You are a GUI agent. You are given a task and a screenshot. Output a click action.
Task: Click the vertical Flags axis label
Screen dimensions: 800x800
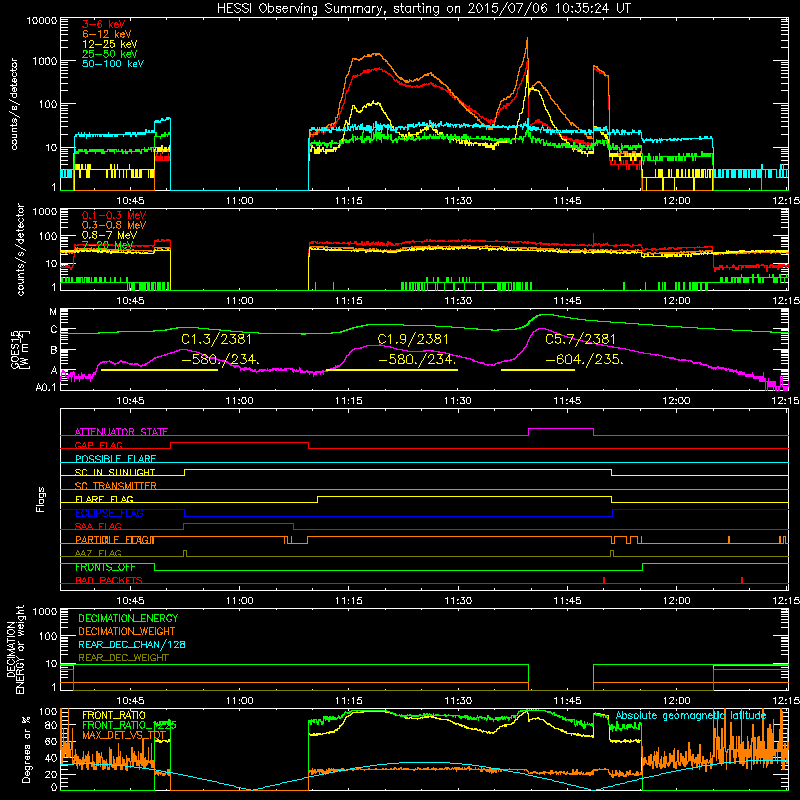40,499
